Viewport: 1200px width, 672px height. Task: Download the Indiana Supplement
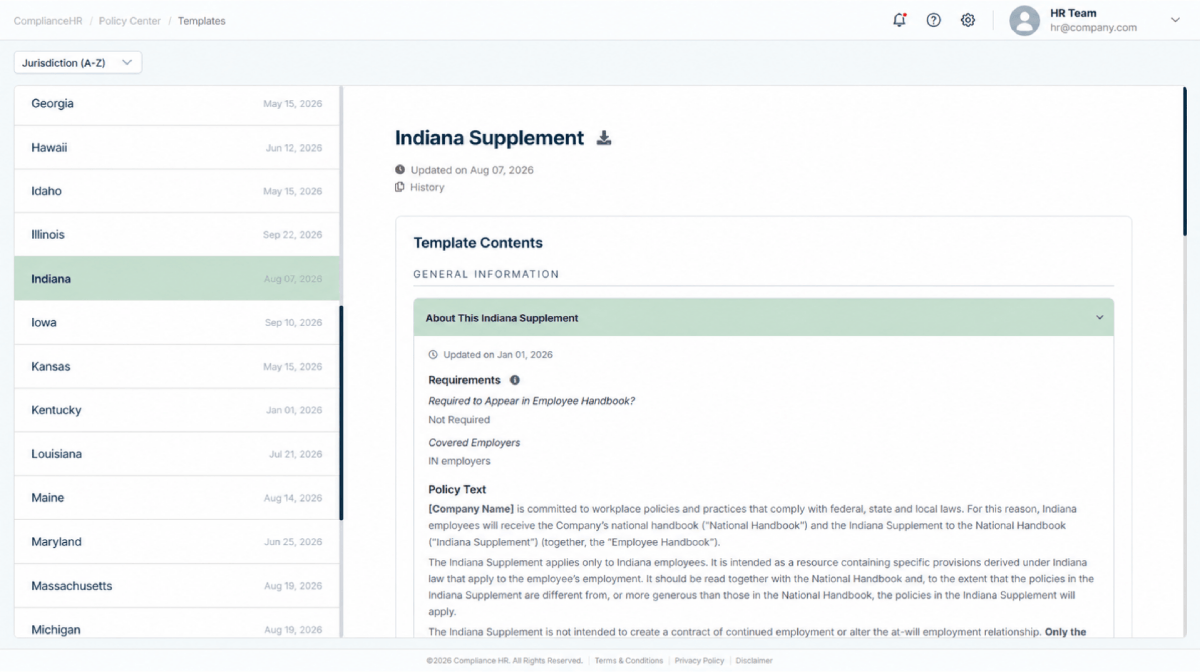point(604,138)
